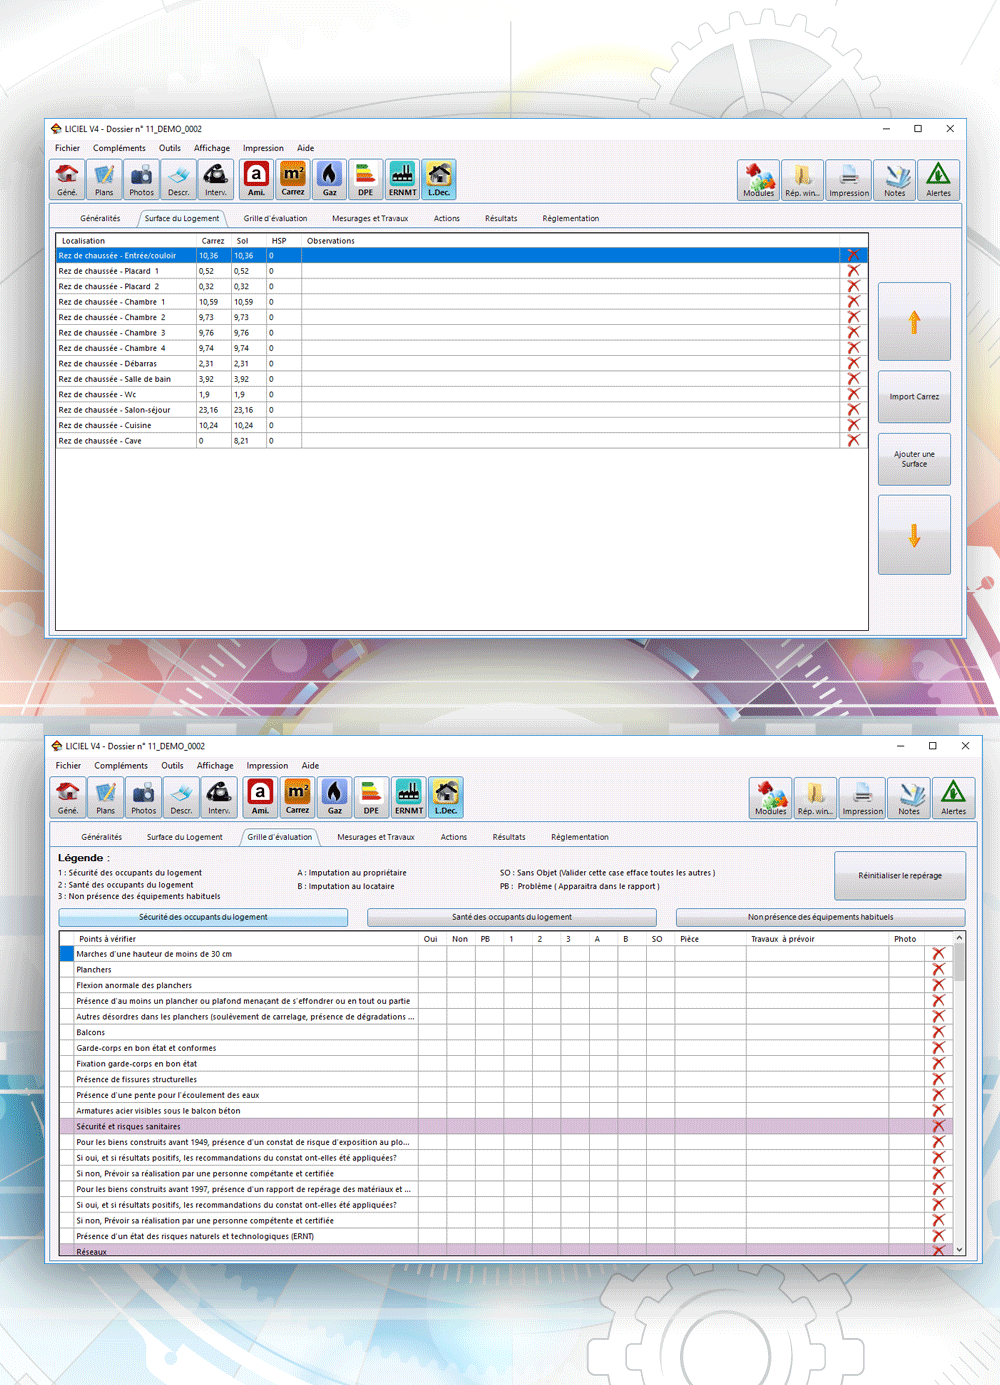
Task: Click Réinitialiser le repérage
Action: 899,876
